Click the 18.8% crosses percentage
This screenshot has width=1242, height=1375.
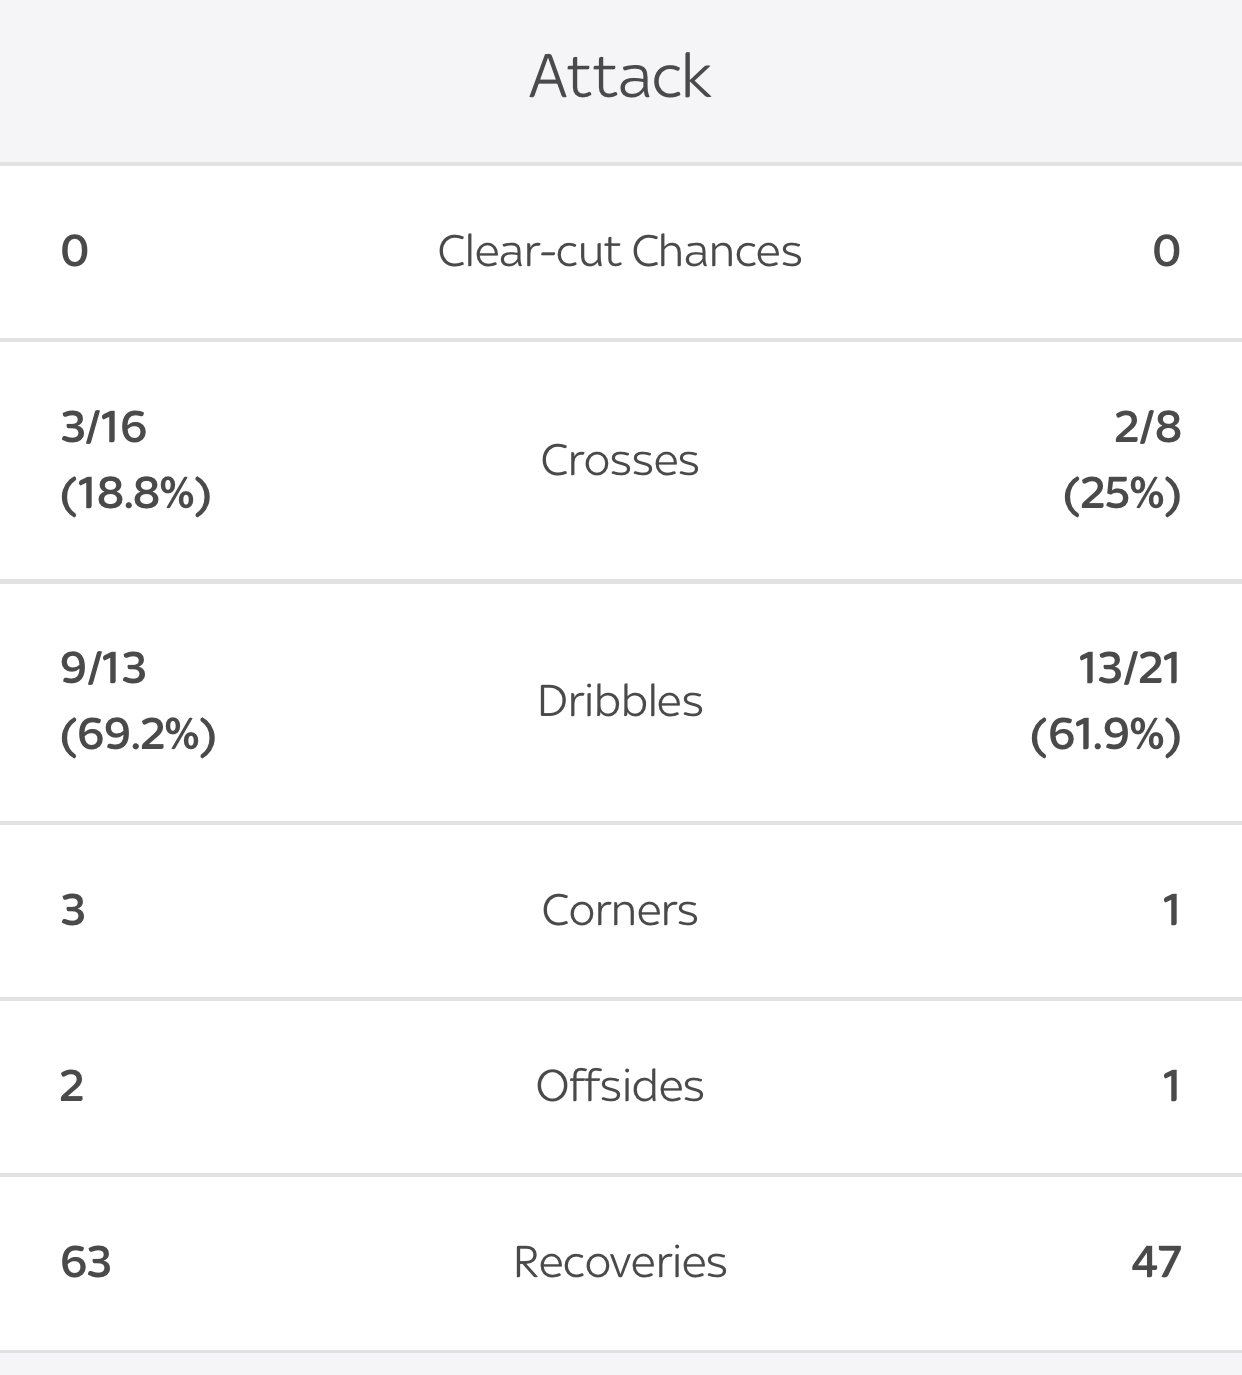coord(136,494)
